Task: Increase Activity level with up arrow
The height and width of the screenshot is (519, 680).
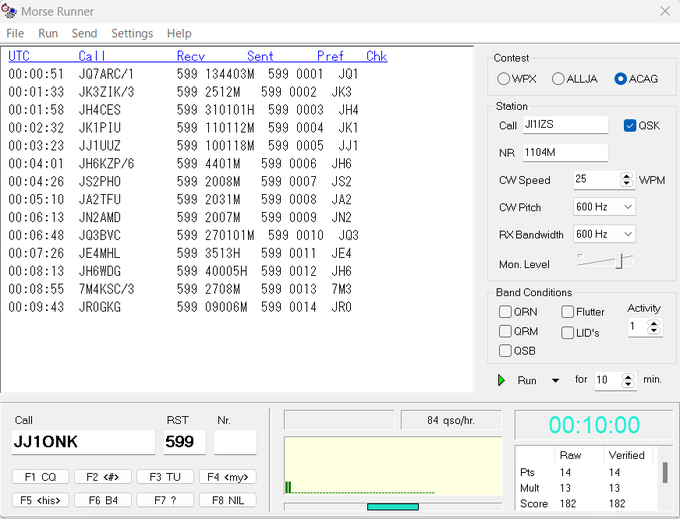Action: (654, 323)
